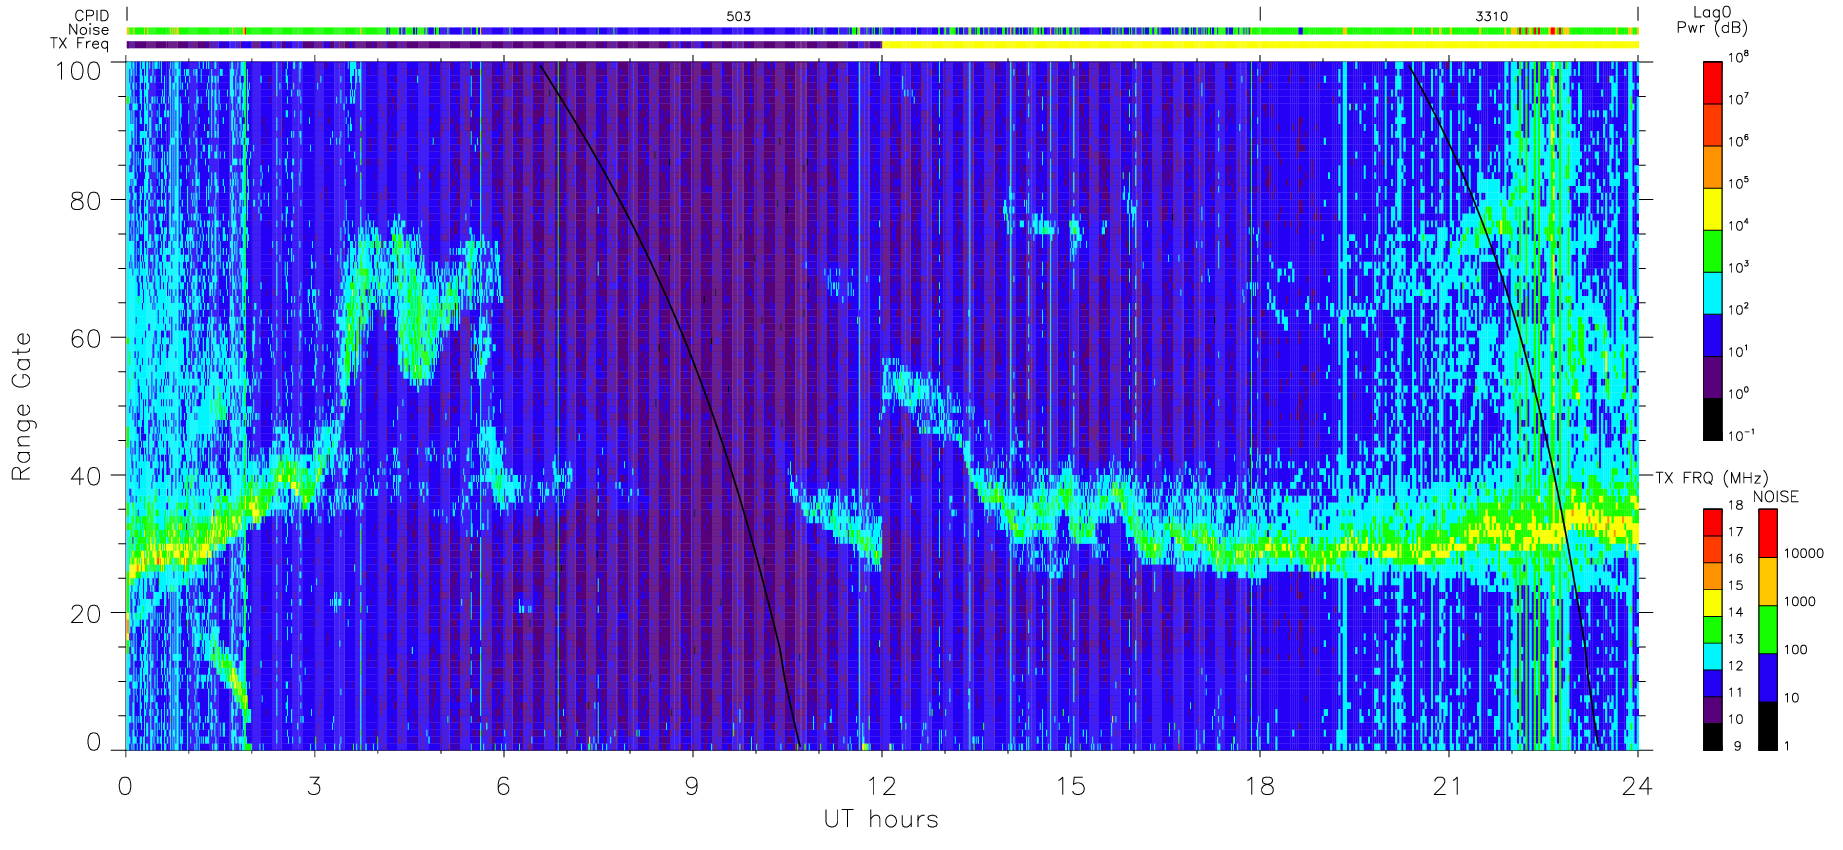This screenshot has width=1843, height=850.
Task: Click the 6 tick label on UT hours axis
Action: tap(504, 786)
